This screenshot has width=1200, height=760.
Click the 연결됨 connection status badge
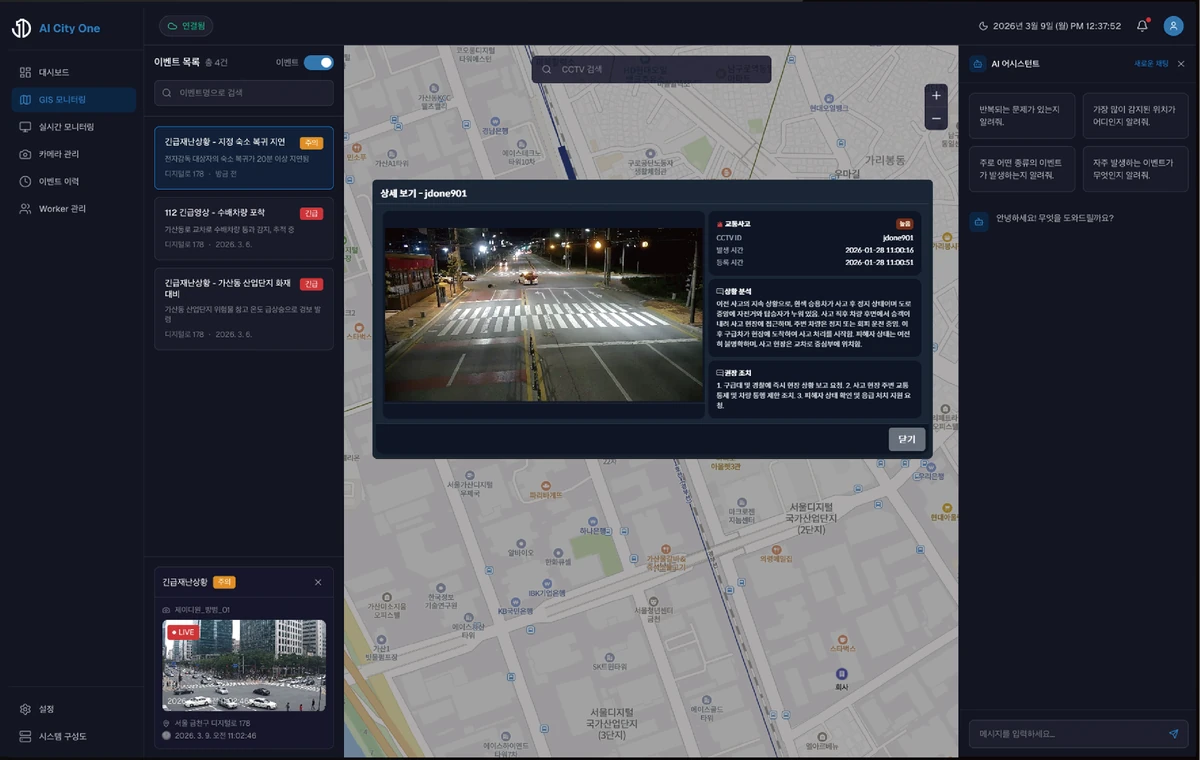tap(186, 26)
